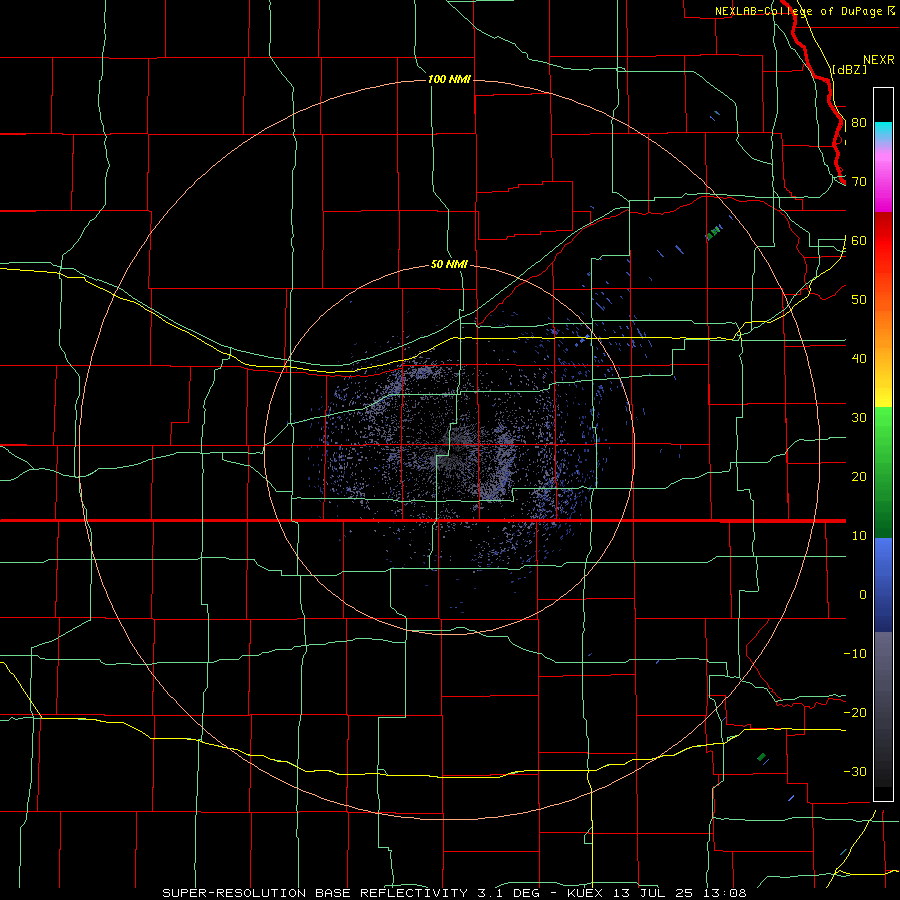The image size is (900, 900).
Task: Click the 50 value on the dBZ scale
Action: 859,300
